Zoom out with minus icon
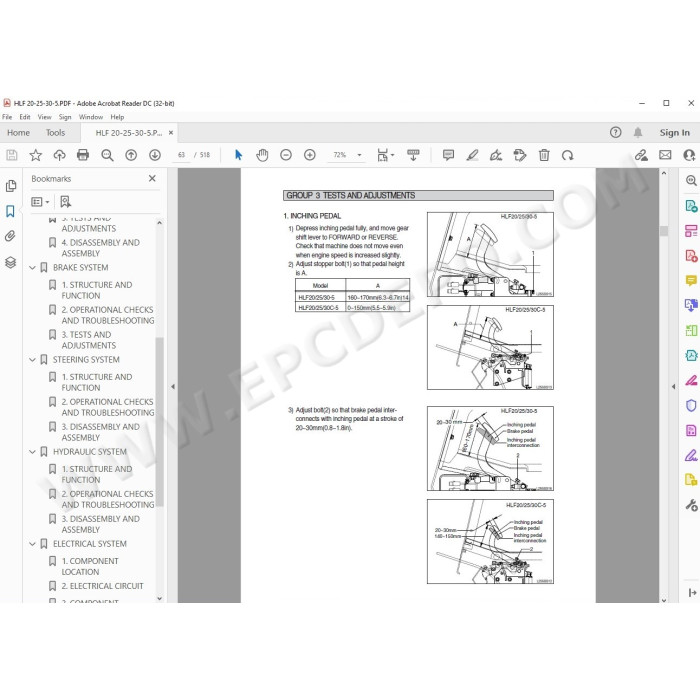The image size is (700, 700). [286, 155]
